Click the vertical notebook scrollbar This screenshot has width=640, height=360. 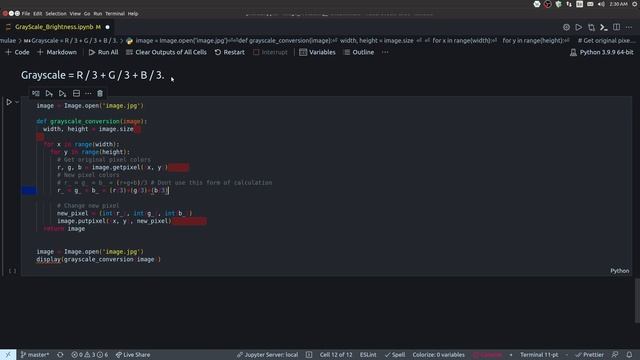coord(637,300)
